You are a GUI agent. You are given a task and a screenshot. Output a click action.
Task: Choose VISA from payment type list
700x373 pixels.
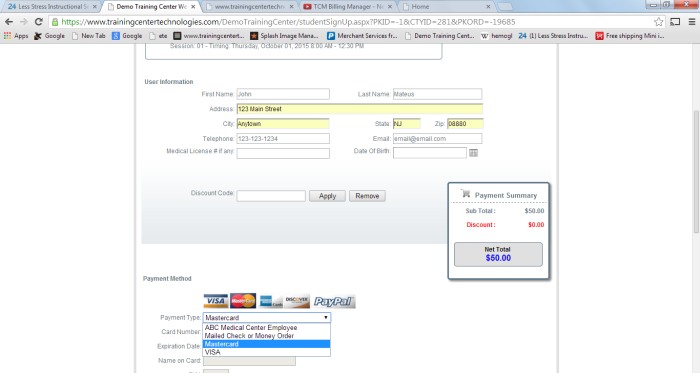click(267, 352)
